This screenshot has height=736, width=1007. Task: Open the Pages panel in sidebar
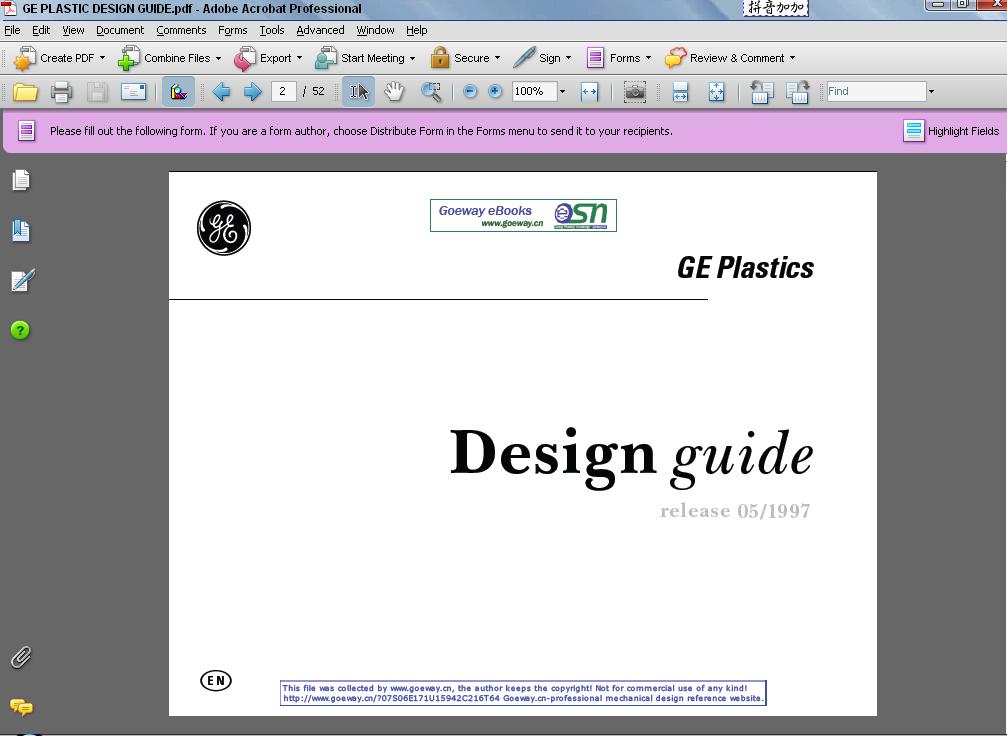pyautogui.click(x=21, y=180)
